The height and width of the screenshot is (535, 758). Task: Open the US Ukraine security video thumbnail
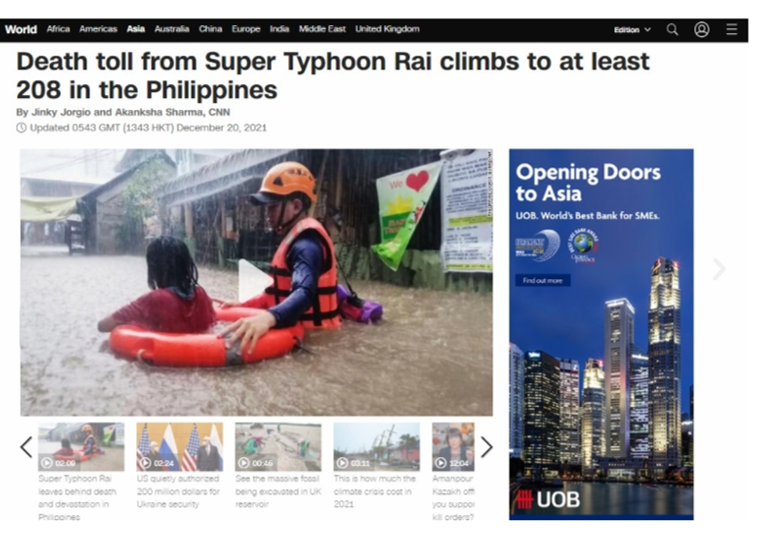click(x=180, y=447)
